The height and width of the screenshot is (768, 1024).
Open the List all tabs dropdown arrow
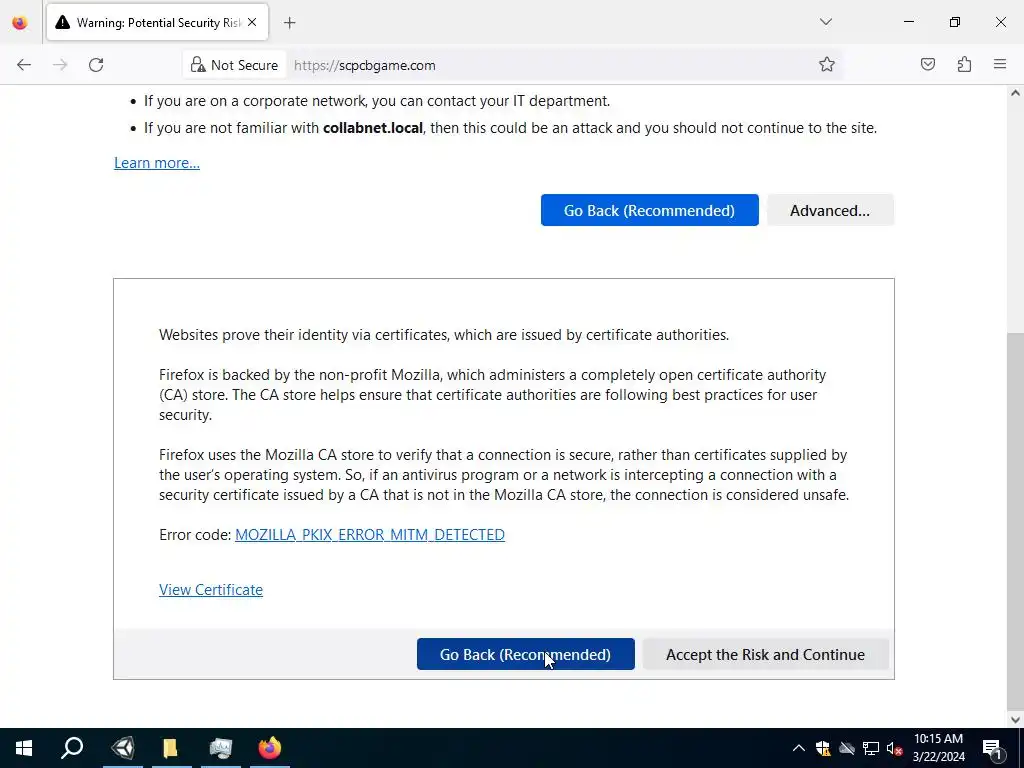[826, 22]
